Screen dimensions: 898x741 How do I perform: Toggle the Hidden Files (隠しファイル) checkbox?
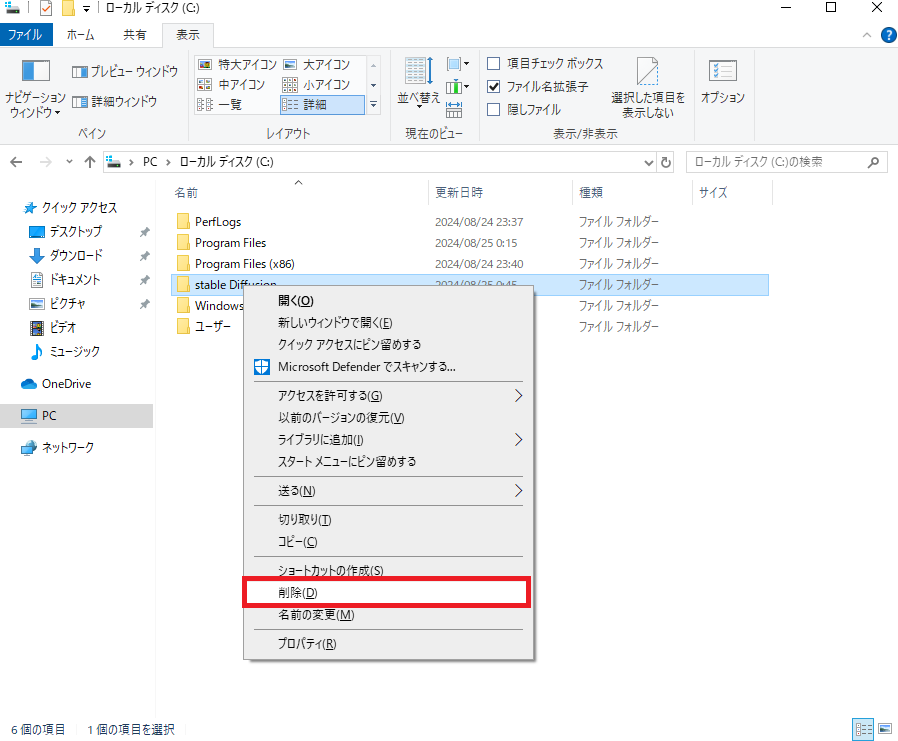coord(494,110)
